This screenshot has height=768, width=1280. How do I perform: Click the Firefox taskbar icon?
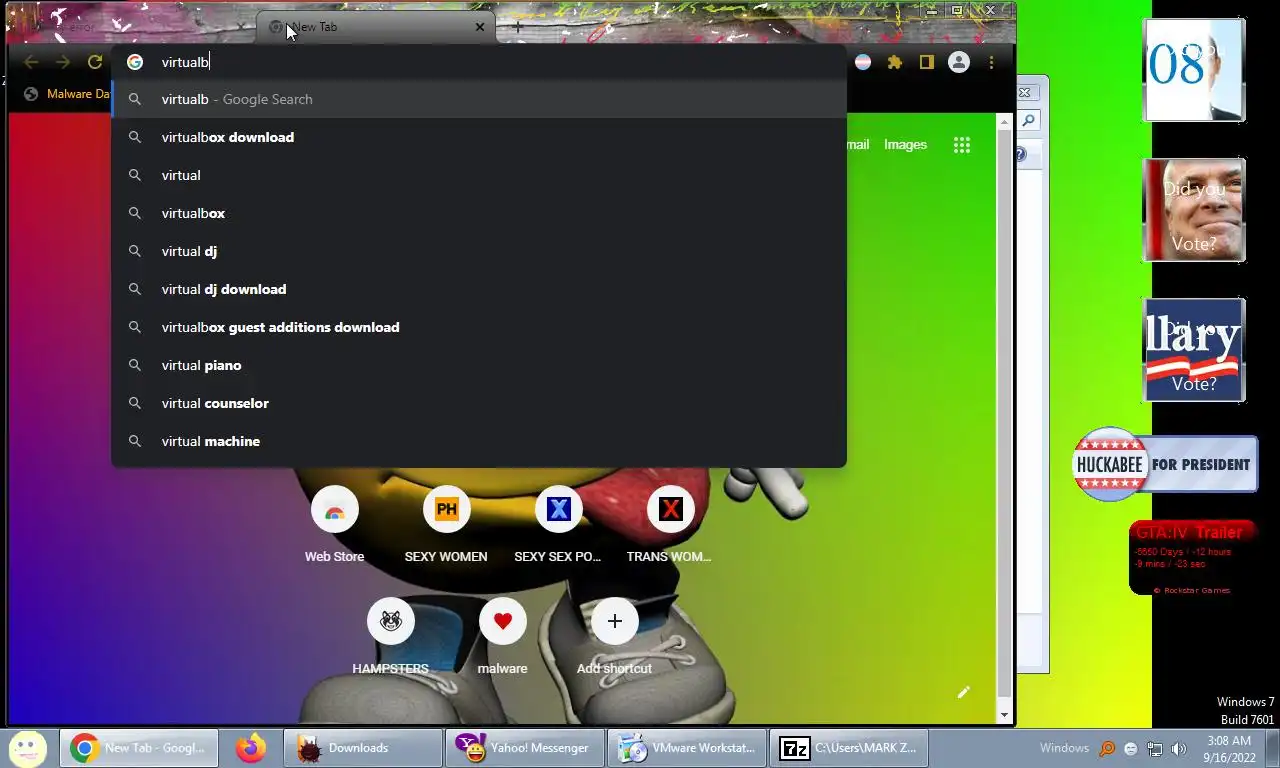251,747
